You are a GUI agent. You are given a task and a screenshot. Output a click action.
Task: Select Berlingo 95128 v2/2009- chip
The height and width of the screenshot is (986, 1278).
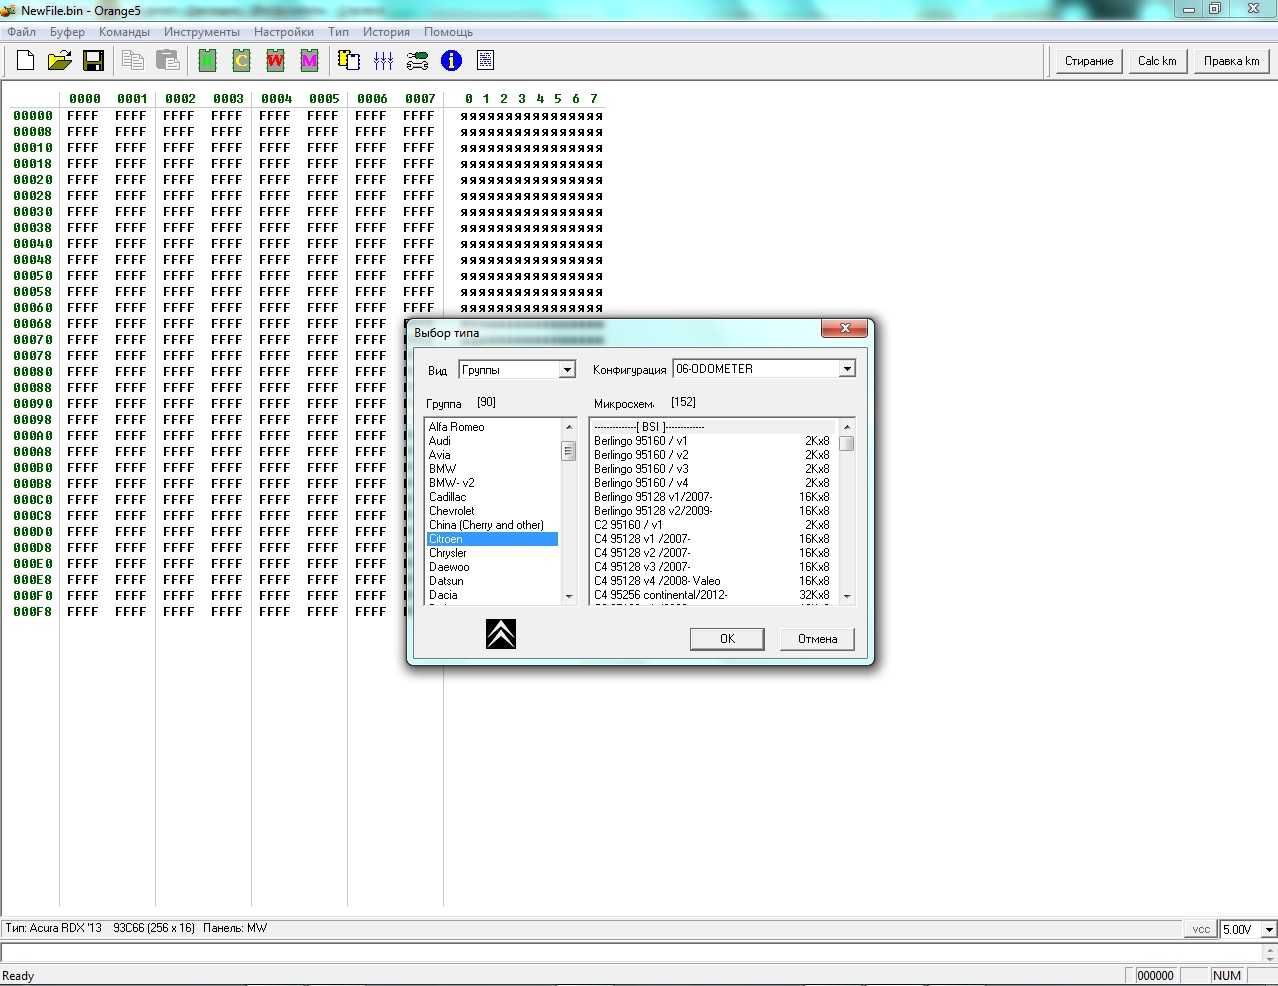point(712,511)
